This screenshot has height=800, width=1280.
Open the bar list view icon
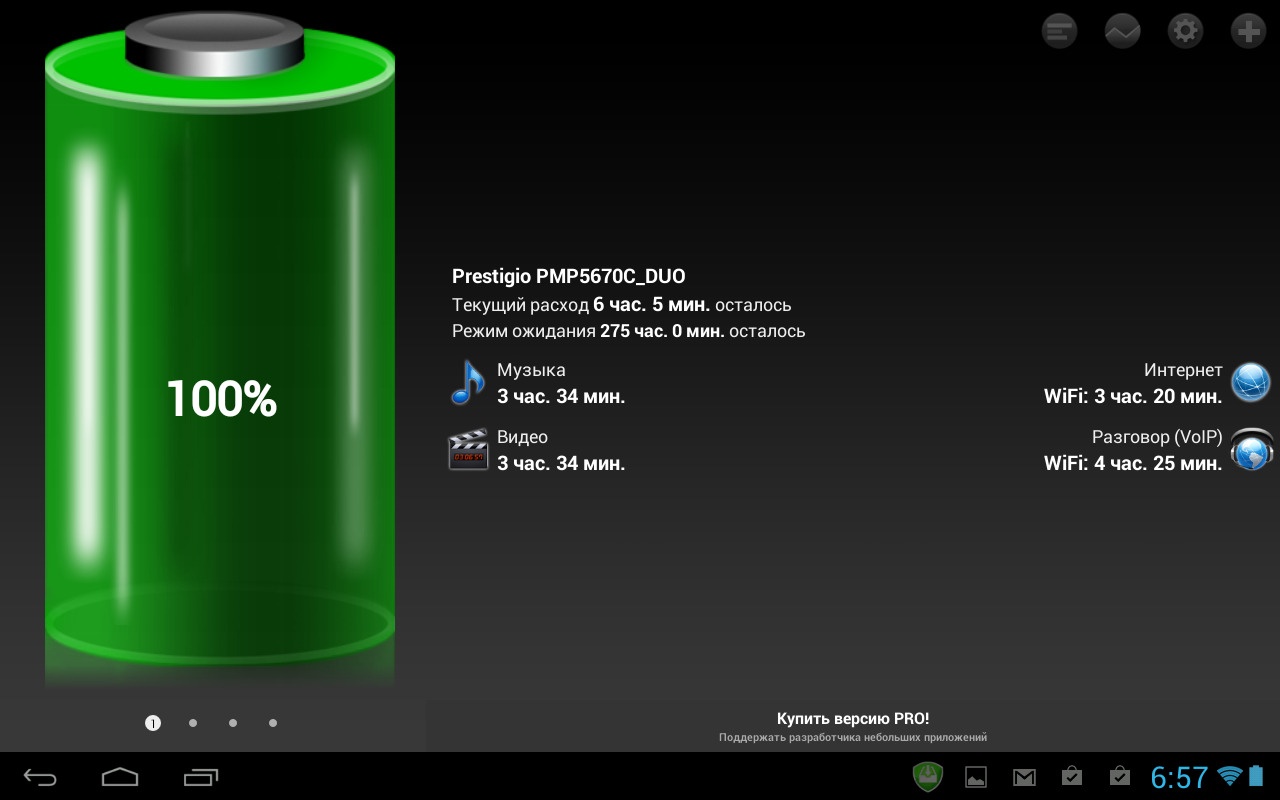tap(1059, 31)
